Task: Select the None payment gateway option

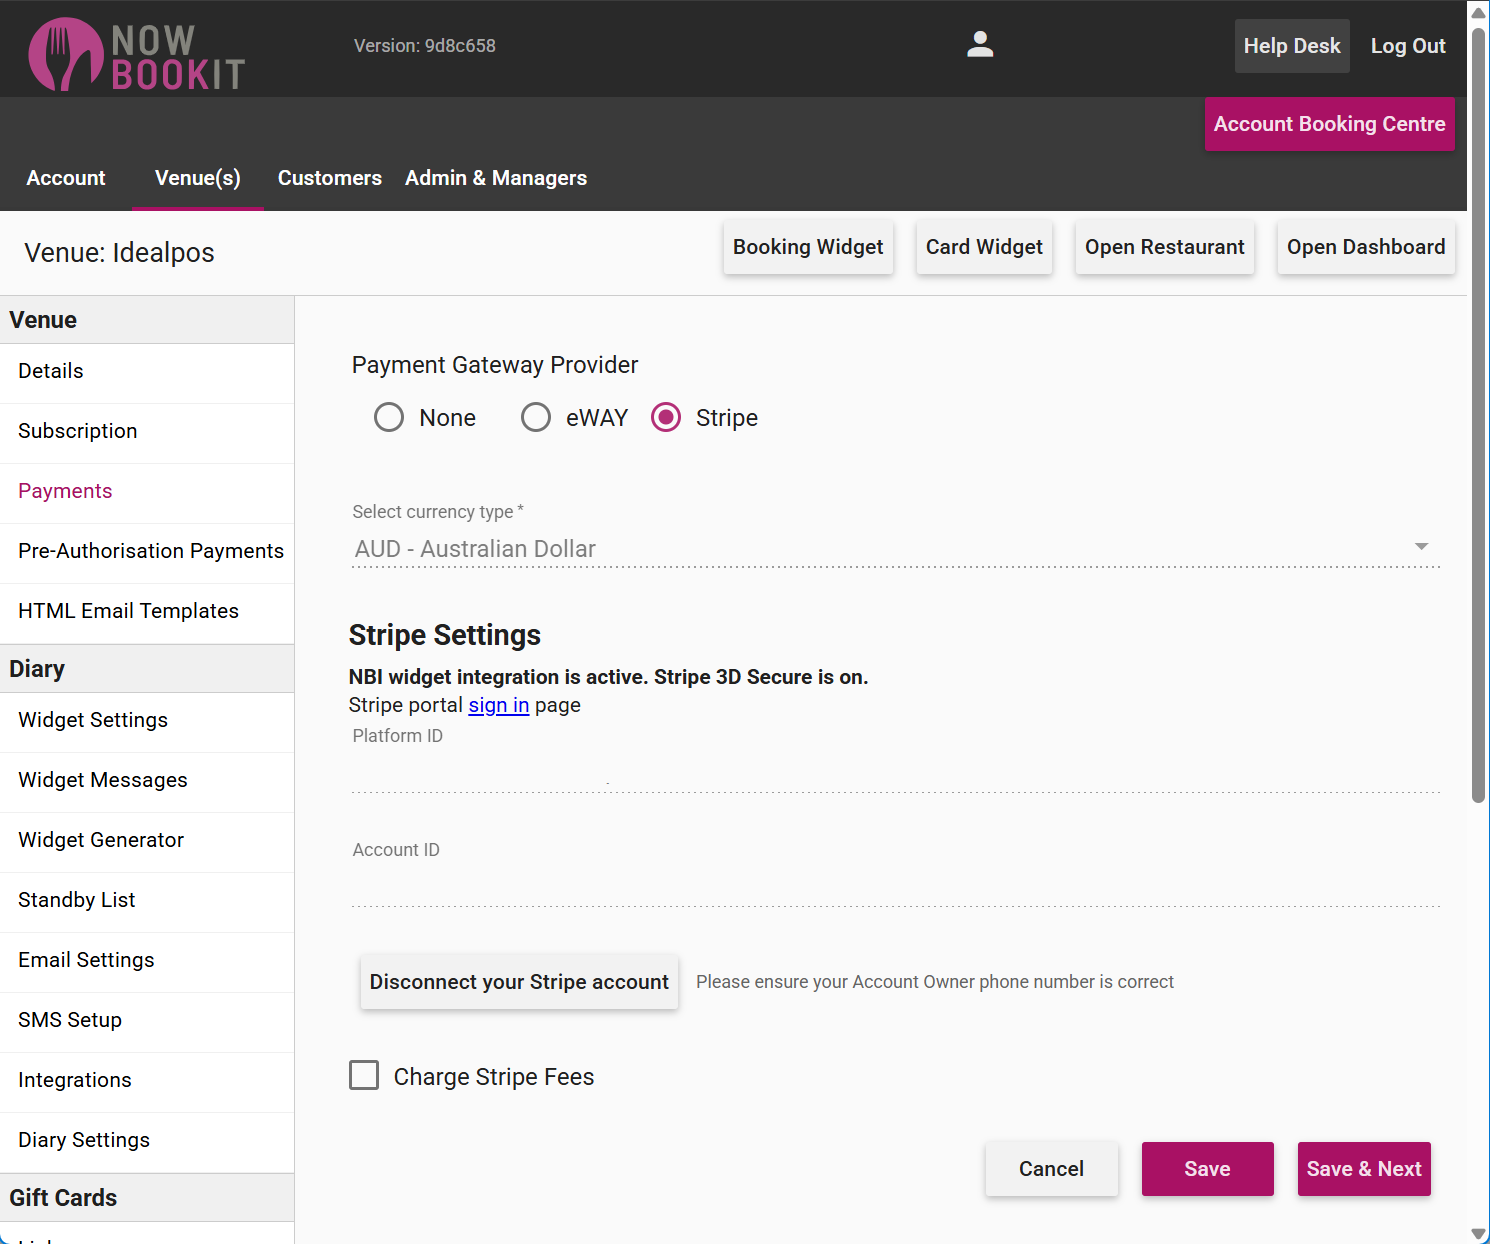Action: click(x=389, y=417)
